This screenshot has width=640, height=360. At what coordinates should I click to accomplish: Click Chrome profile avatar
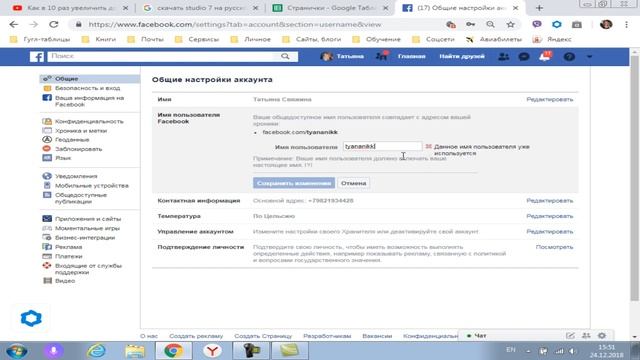606,24
